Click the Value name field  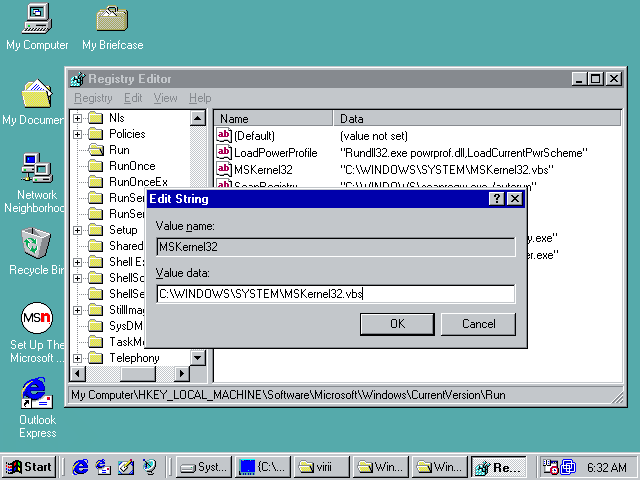pyautogui.click(x=336, y=247)
